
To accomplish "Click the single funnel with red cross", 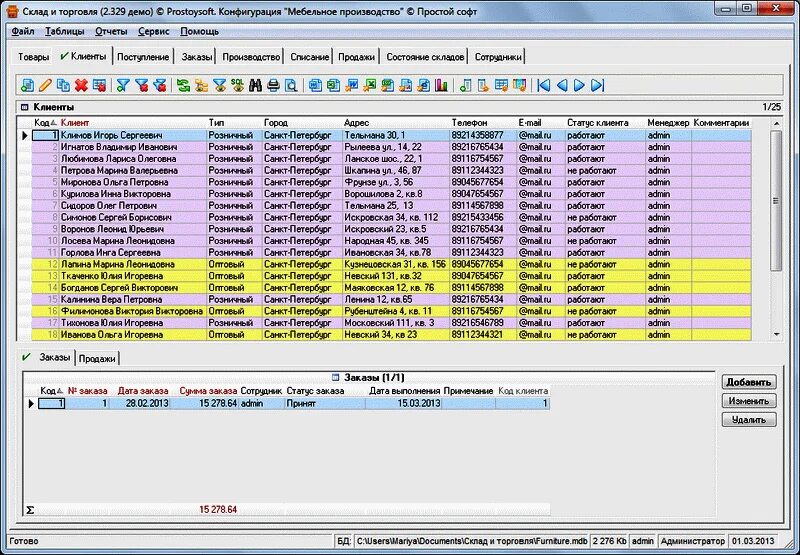I will (x=141, y=85).
